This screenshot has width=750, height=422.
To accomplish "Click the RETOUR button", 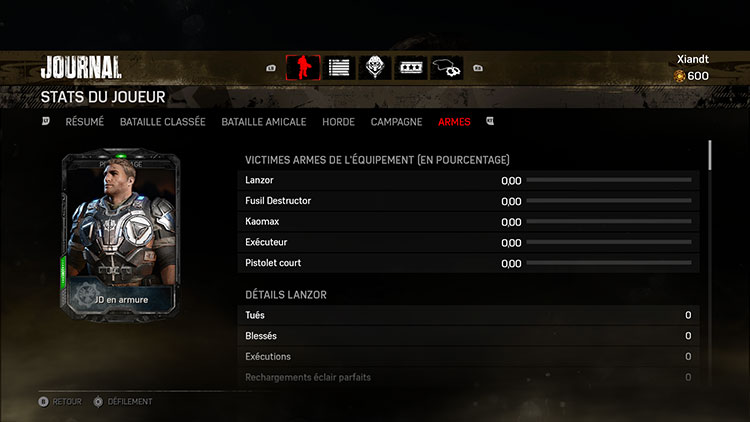I will click(60, 401).
